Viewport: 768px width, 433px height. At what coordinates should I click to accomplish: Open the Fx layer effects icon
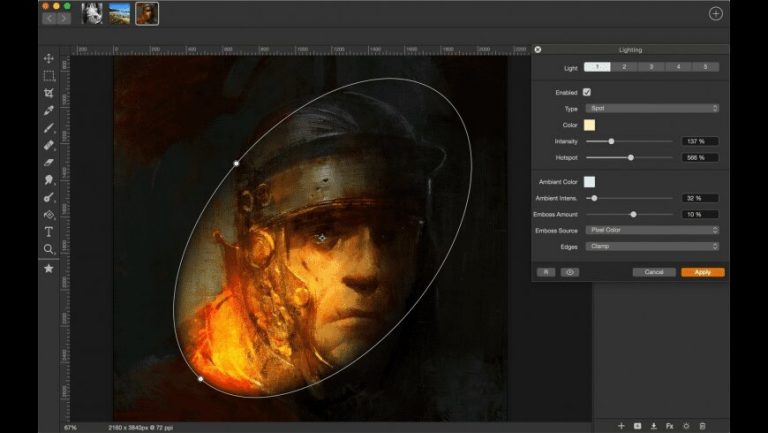670,426
